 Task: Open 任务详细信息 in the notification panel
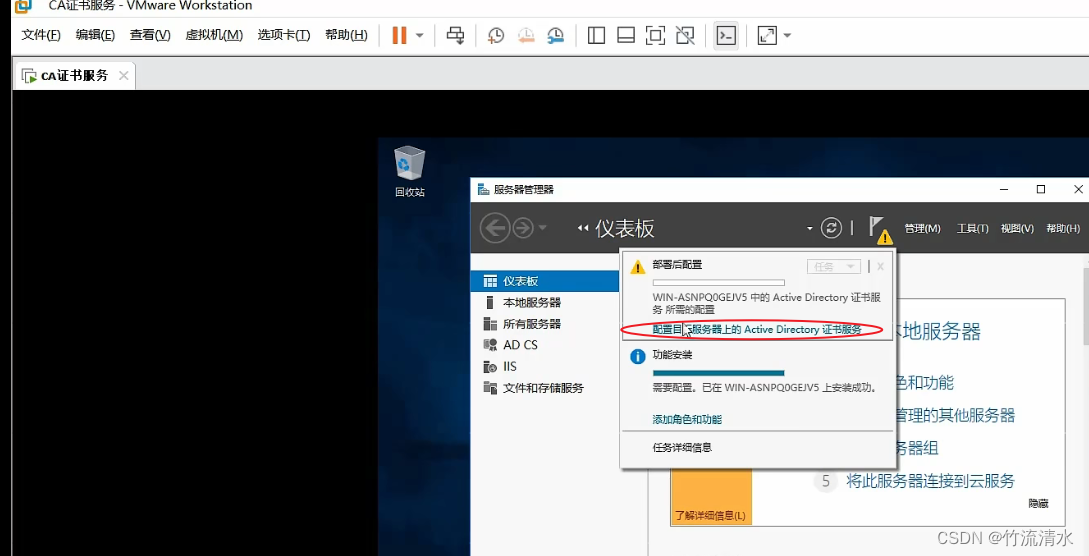tap(682, 448)
